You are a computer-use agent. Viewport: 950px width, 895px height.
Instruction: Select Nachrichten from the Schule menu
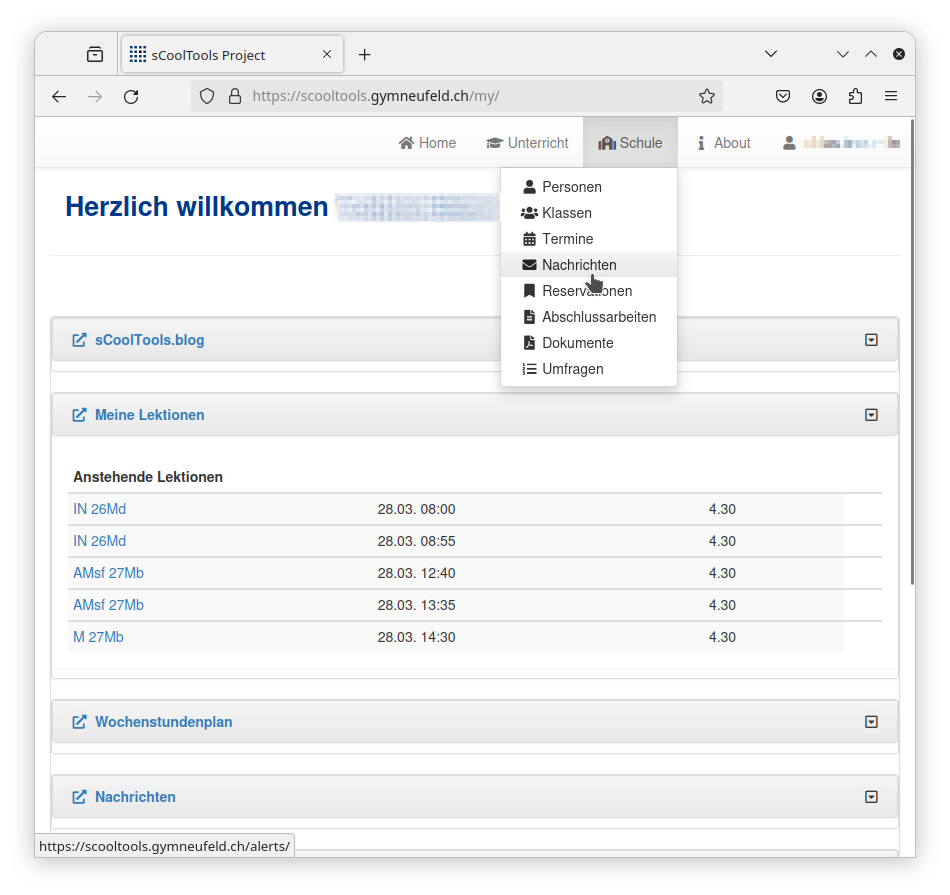click(x=579, y=265)
